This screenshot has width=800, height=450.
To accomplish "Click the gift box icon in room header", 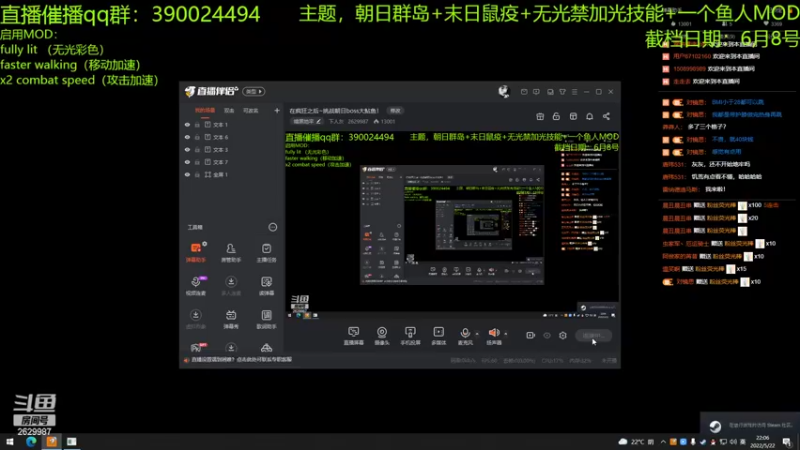I will (540, 116).
